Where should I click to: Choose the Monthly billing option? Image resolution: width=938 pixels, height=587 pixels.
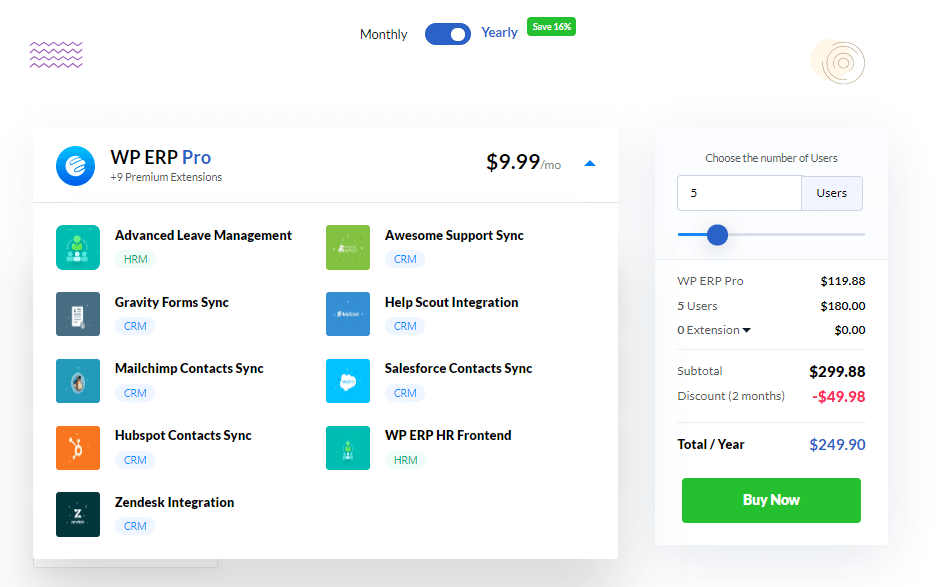point(383,35)
